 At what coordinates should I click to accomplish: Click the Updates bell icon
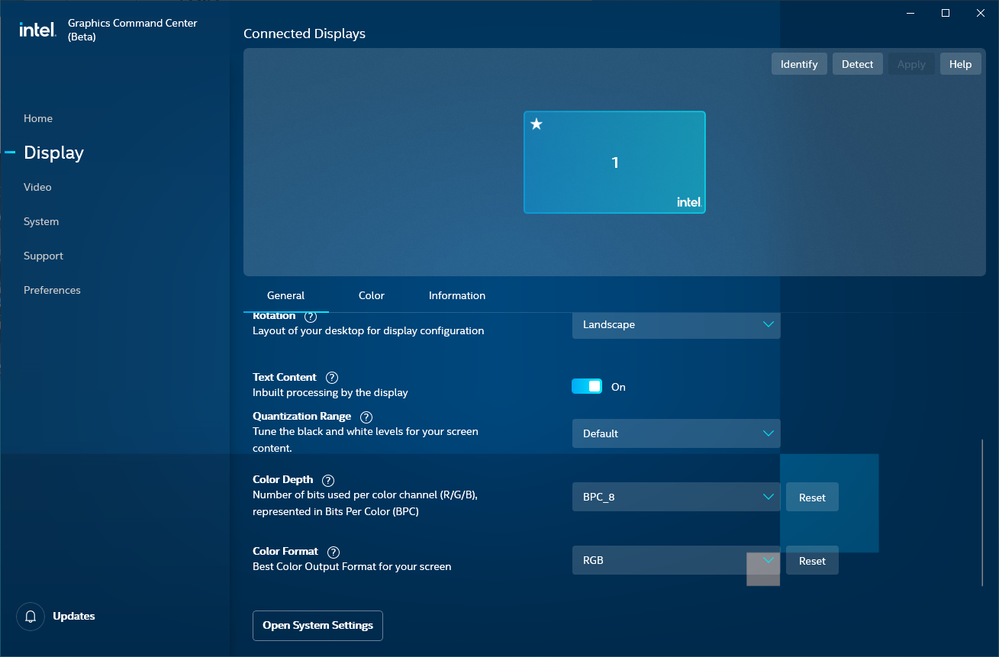pyautogui.click(x=31, y=616)
